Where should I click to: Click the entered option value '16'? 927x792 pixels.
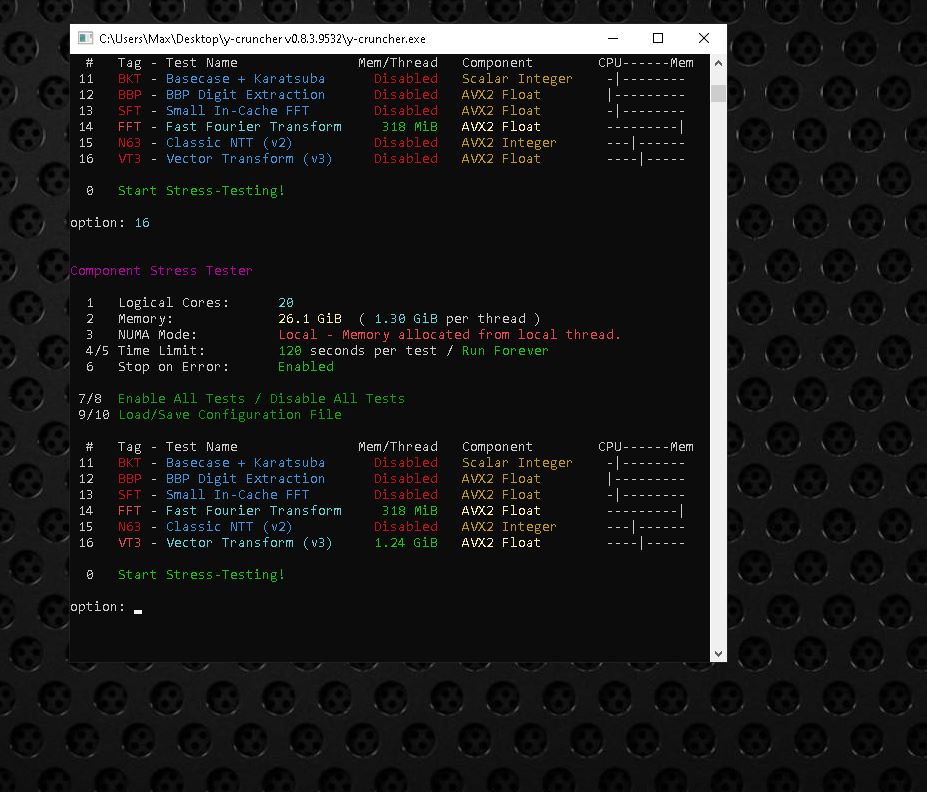point(142,223)
